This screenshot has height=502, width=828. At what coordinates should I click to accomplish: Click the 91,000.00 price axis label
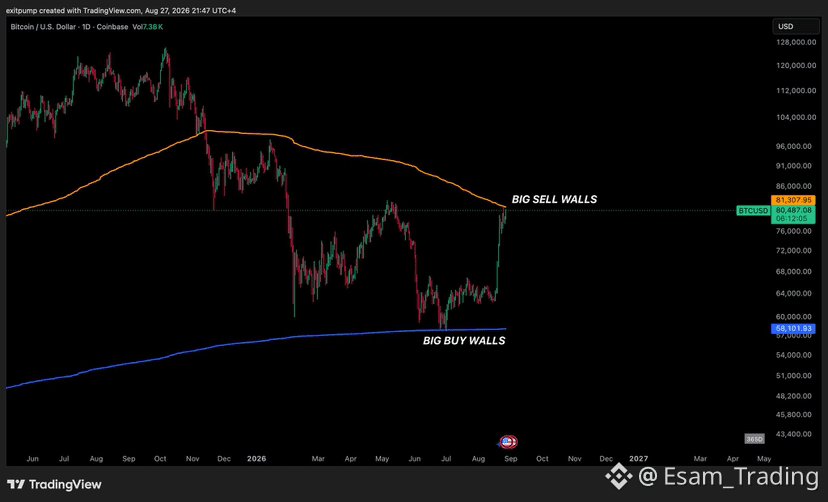click(x=796, y=166)
